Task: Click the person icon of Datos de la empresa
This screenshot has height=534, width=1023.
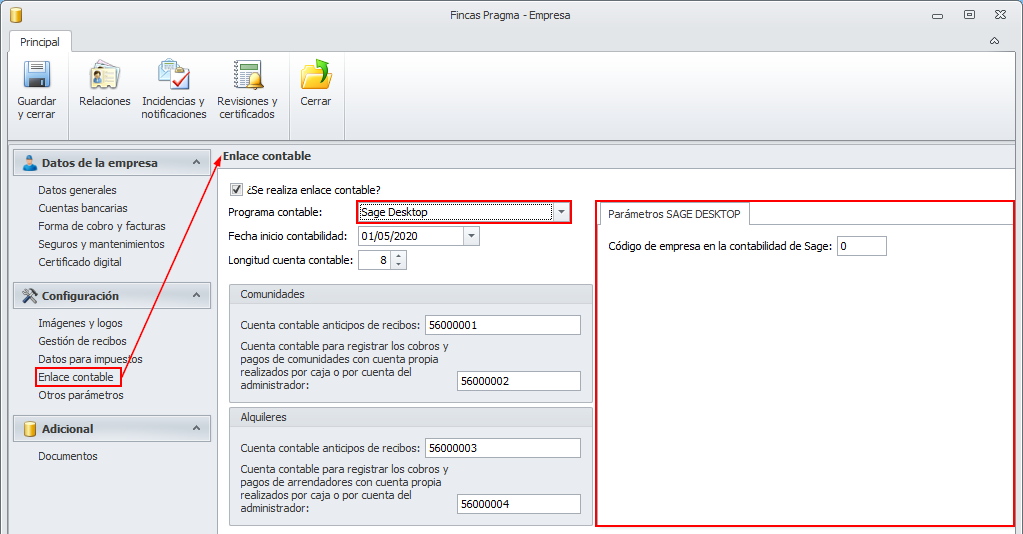Action: (x=29, y=163)
